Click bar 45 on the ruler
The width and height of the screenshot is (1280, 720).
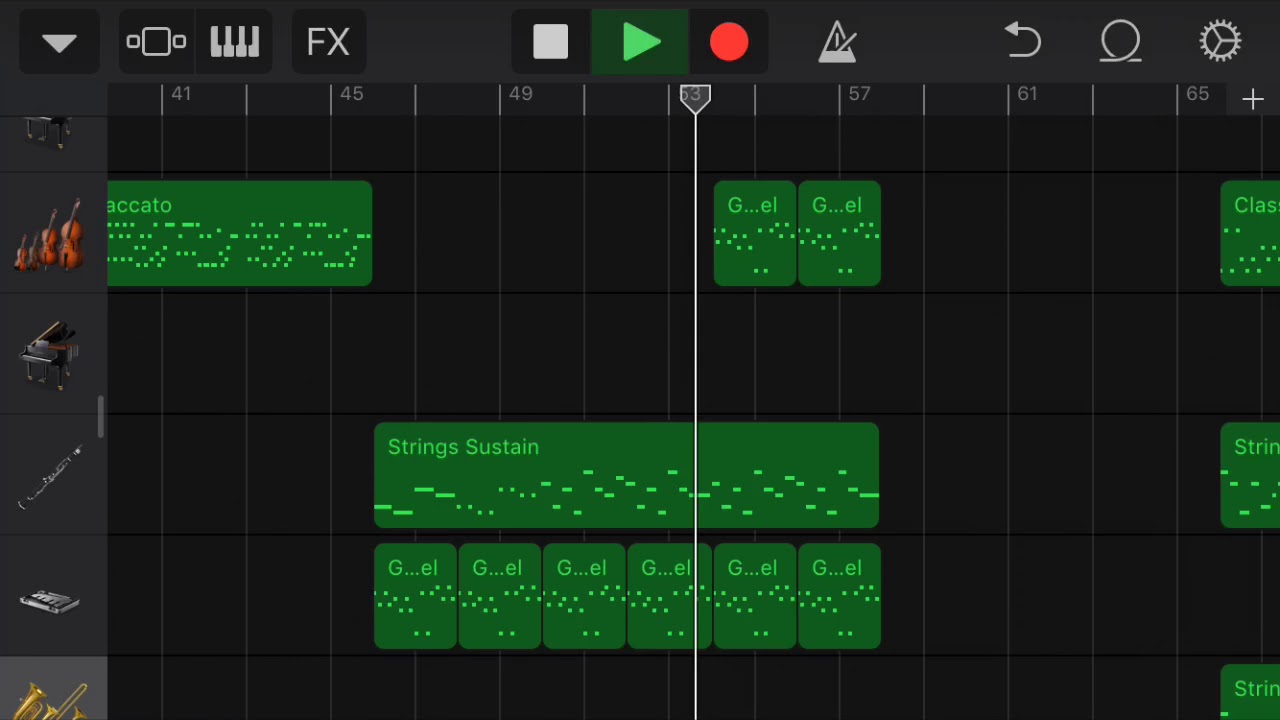pyautogui.click(x=351, y=94)
